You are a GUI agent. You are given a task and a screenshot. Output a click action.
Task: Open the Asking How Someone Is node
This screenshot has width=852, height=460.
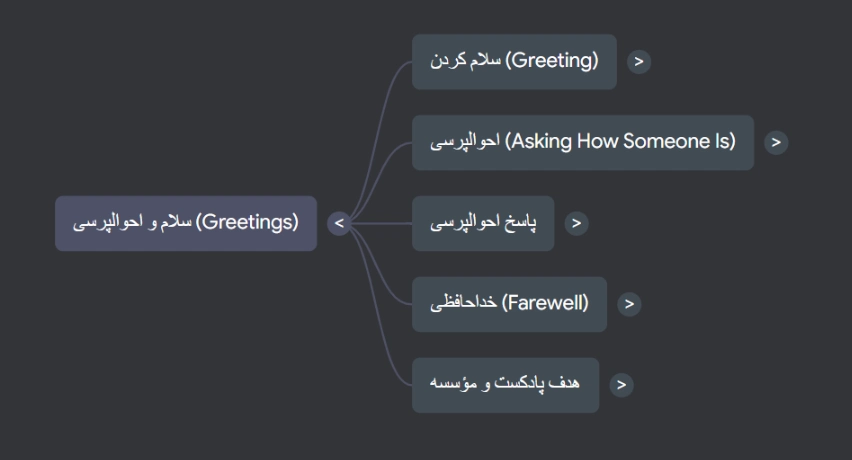click(x=582, y=142)
